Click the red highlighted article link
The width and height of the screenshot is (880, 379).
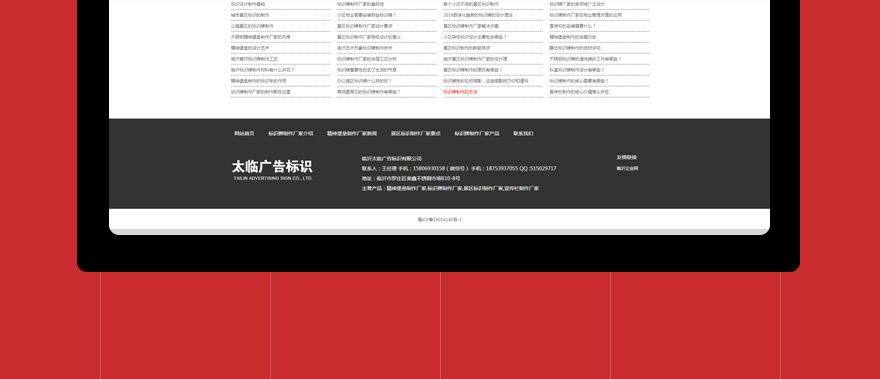point(460,92)
